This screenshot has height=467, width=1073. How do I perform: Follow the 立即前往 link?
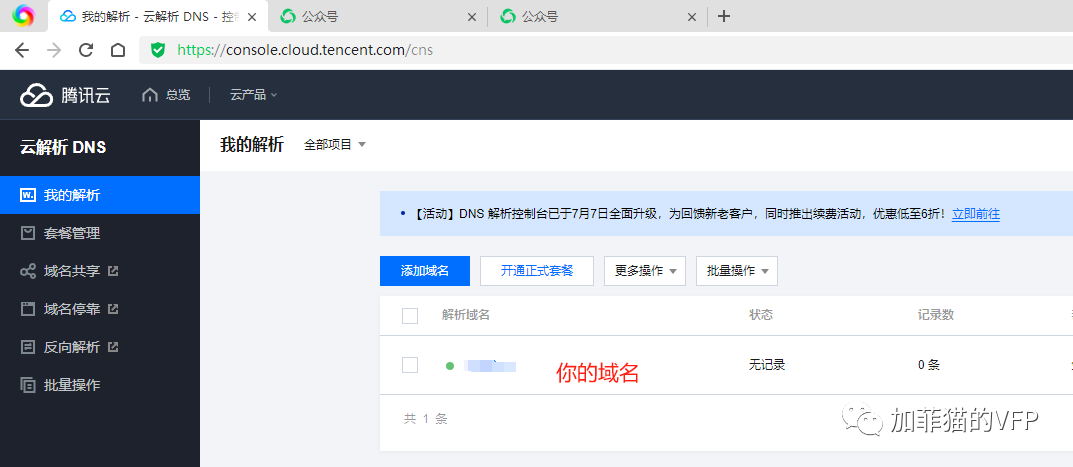tap(976, 214)
